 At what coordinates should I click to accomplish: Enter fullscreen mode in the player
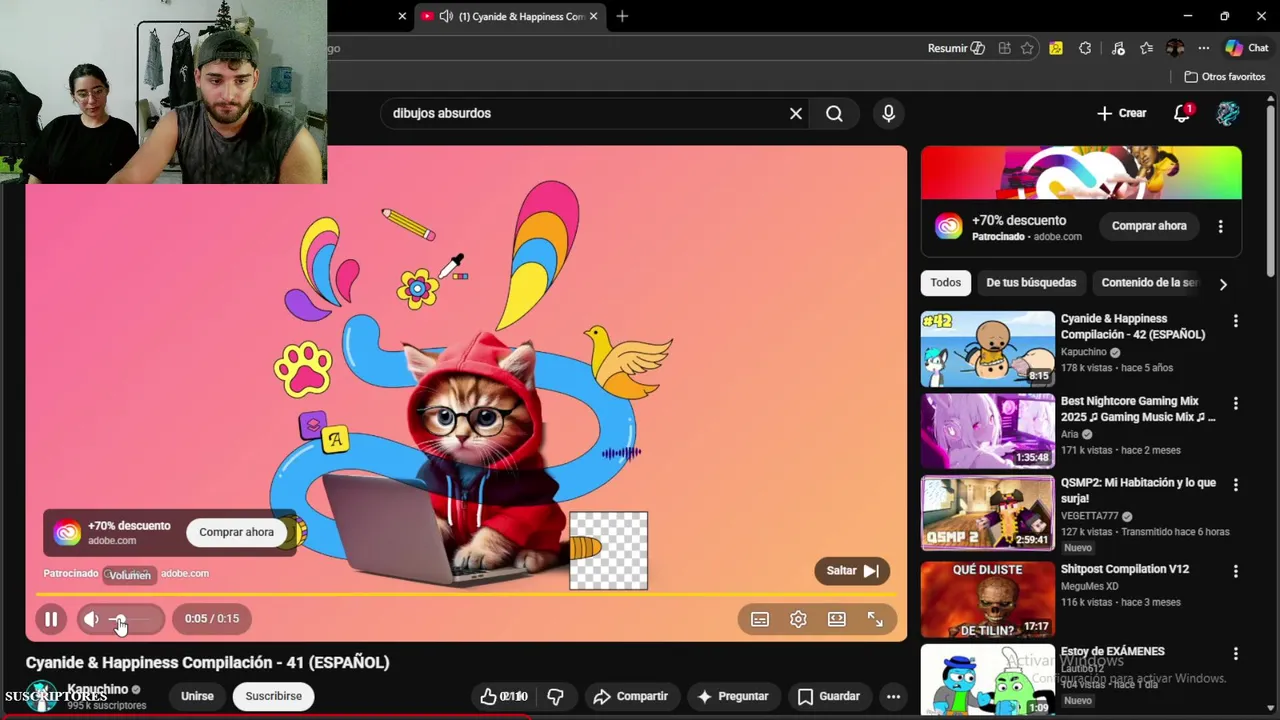click(x=875, y=620)
